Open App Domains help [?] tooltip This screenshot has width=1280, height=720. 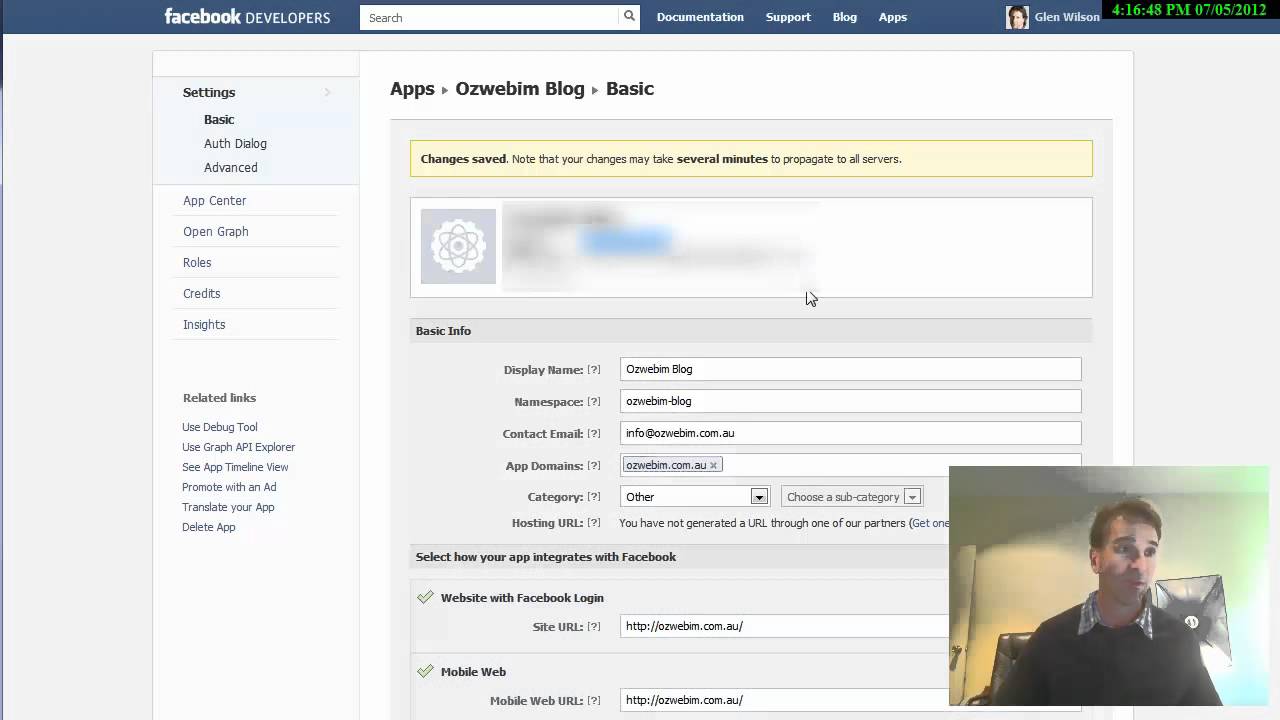(594, 466)
